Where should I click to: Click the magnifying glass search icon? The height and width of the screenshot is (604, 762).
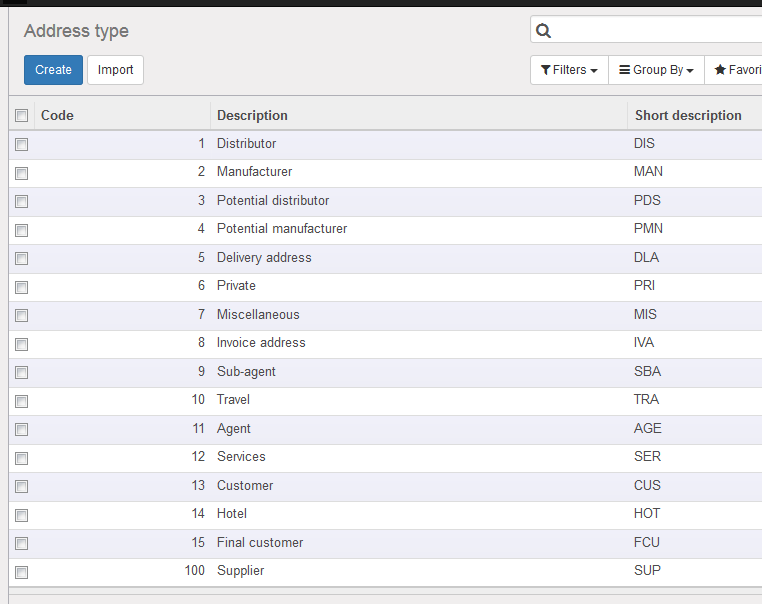pyautogui.click(x=543, y=31)
